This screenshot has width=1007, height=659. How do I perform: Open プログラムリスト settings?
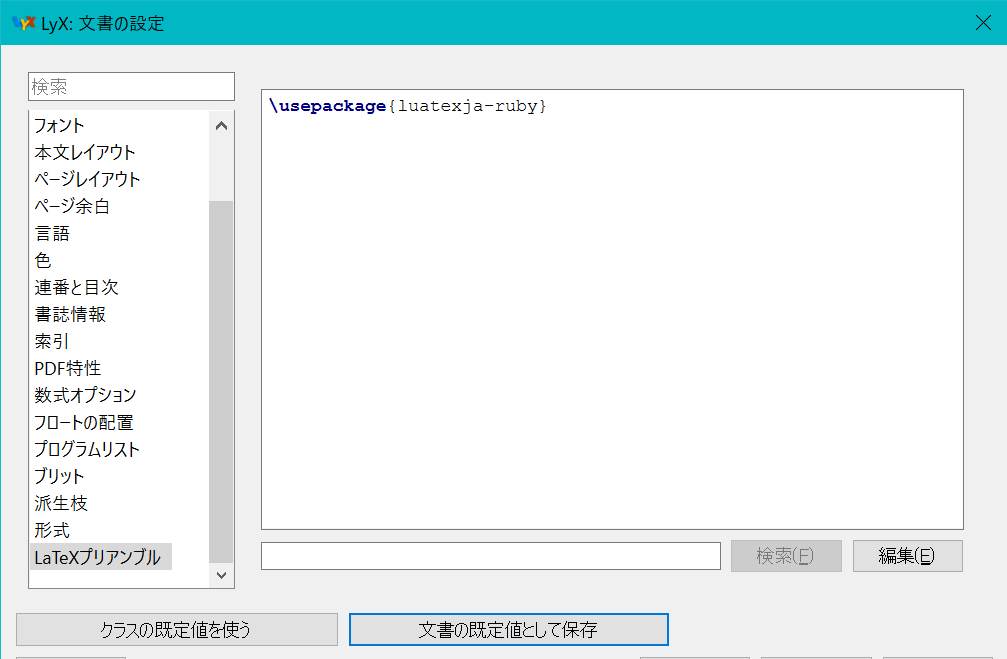(x=87, y=449)
